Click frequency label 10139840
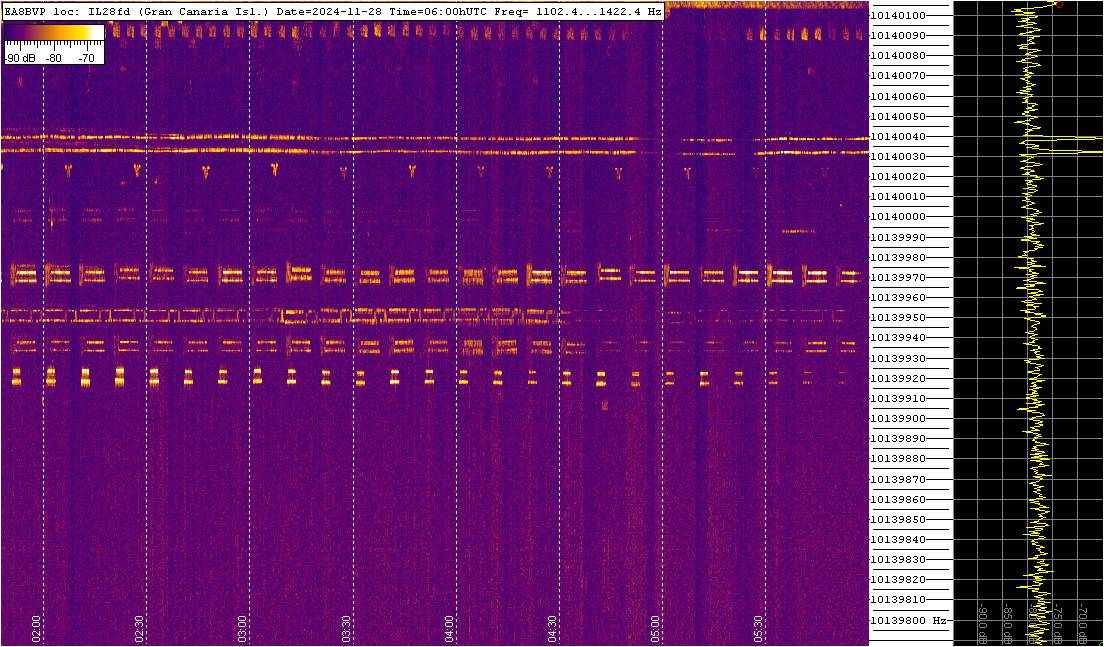Screen dimensions: 1104x647 [x=898, y=539]
